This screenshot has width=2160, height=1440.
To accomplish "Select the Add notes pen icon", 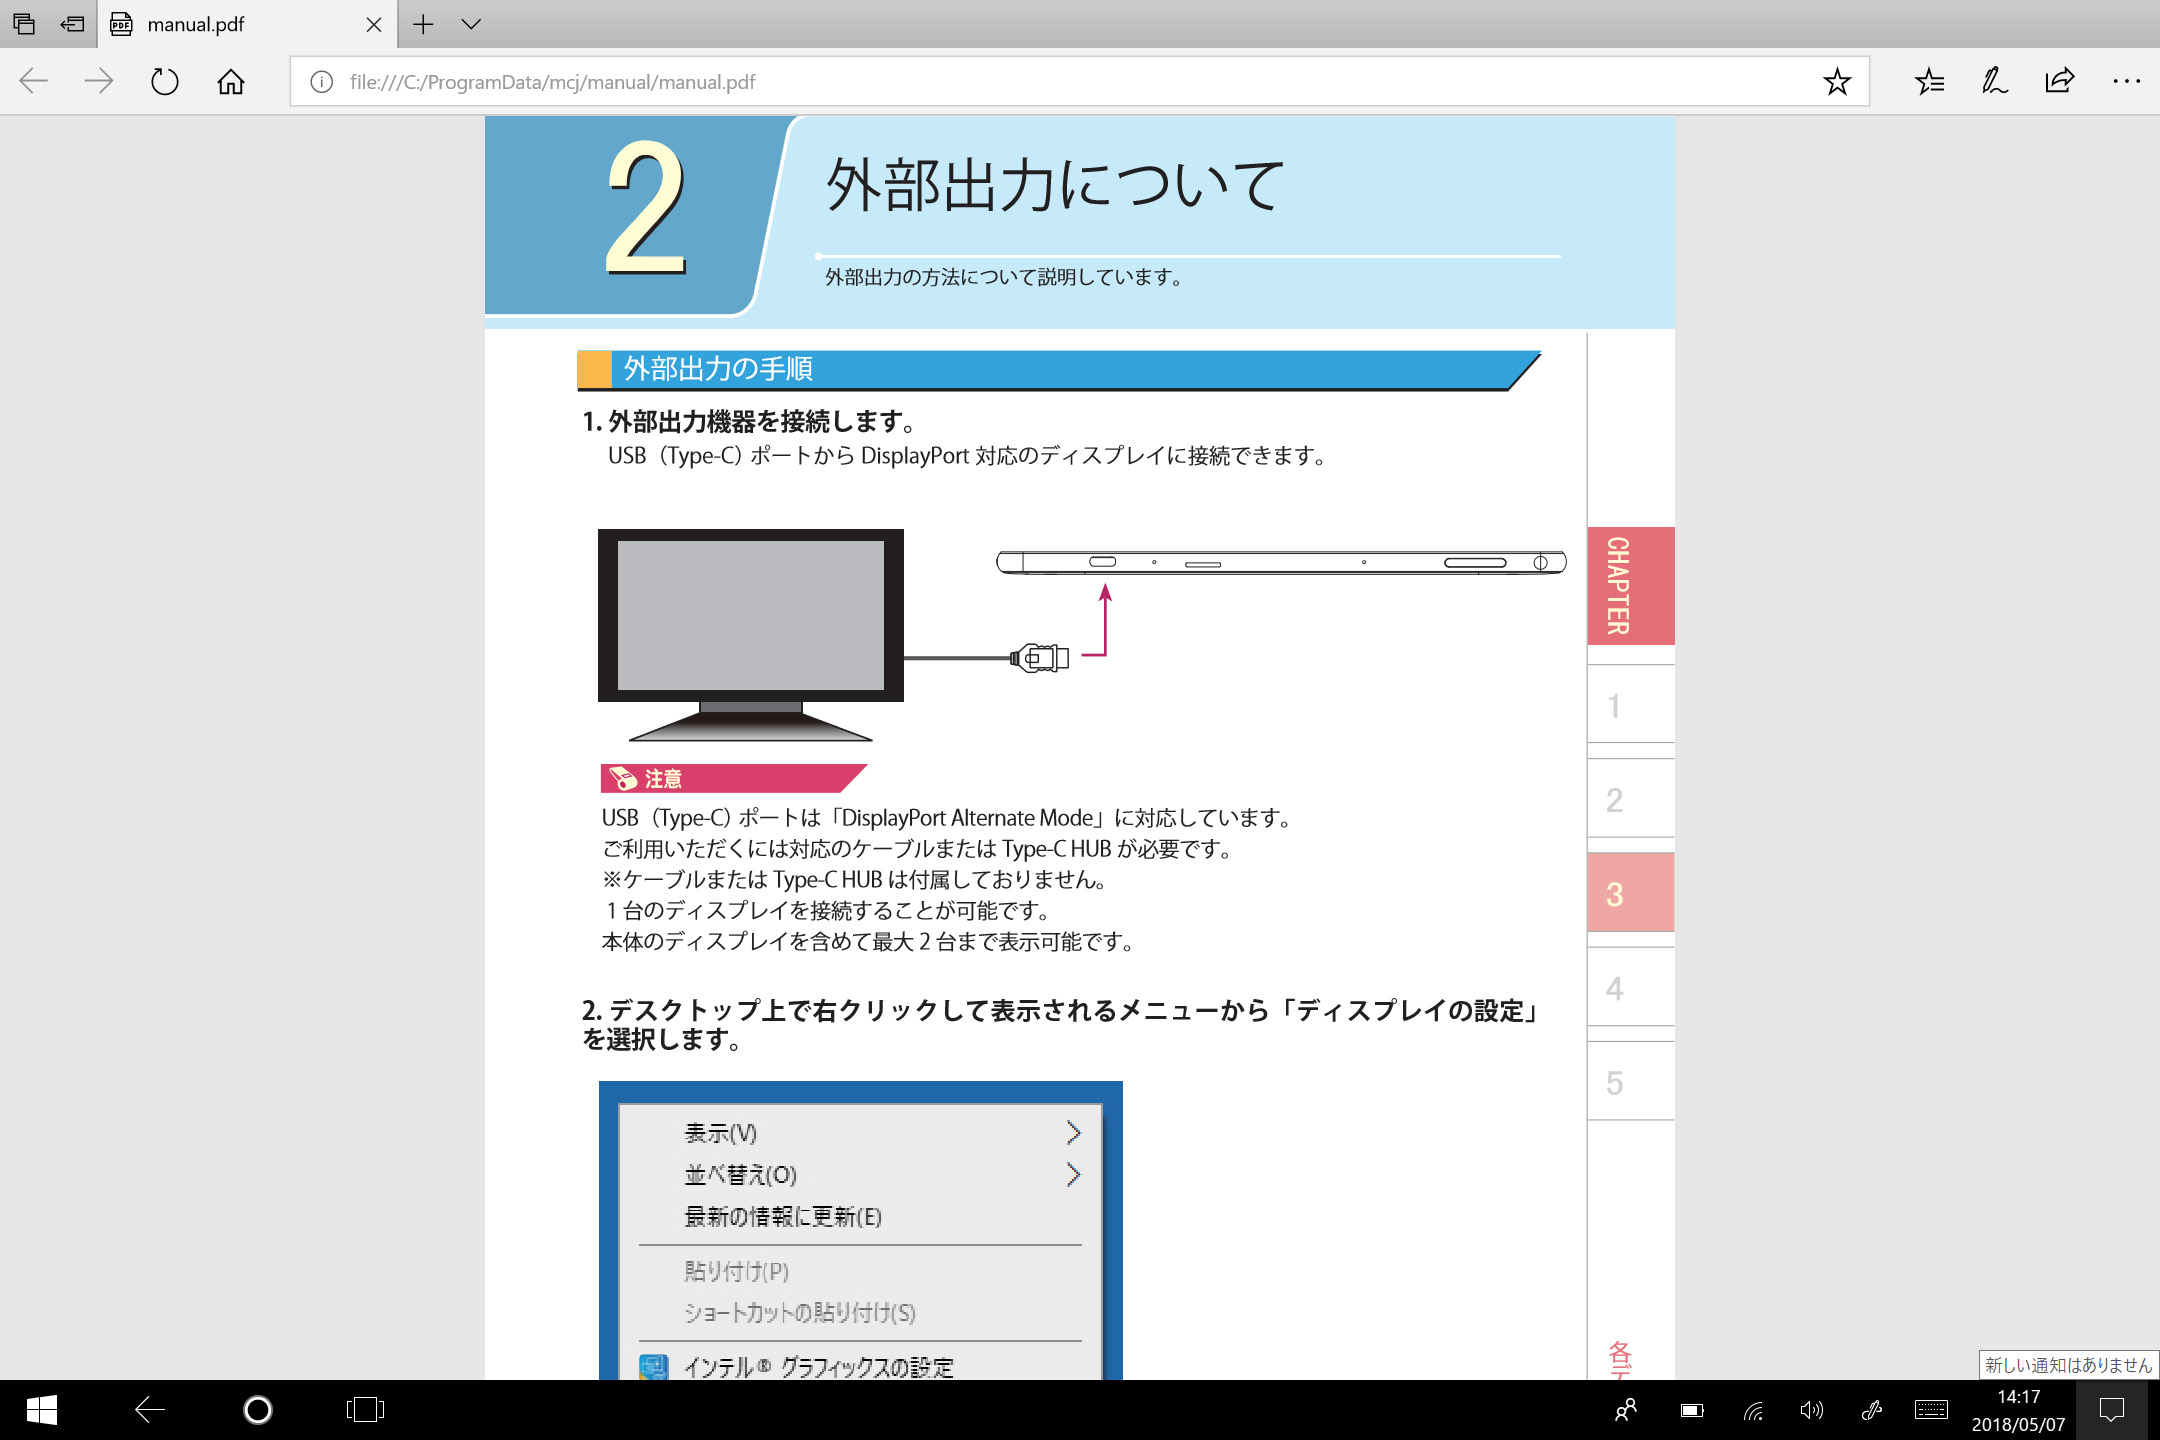I will click(1993, 81).
